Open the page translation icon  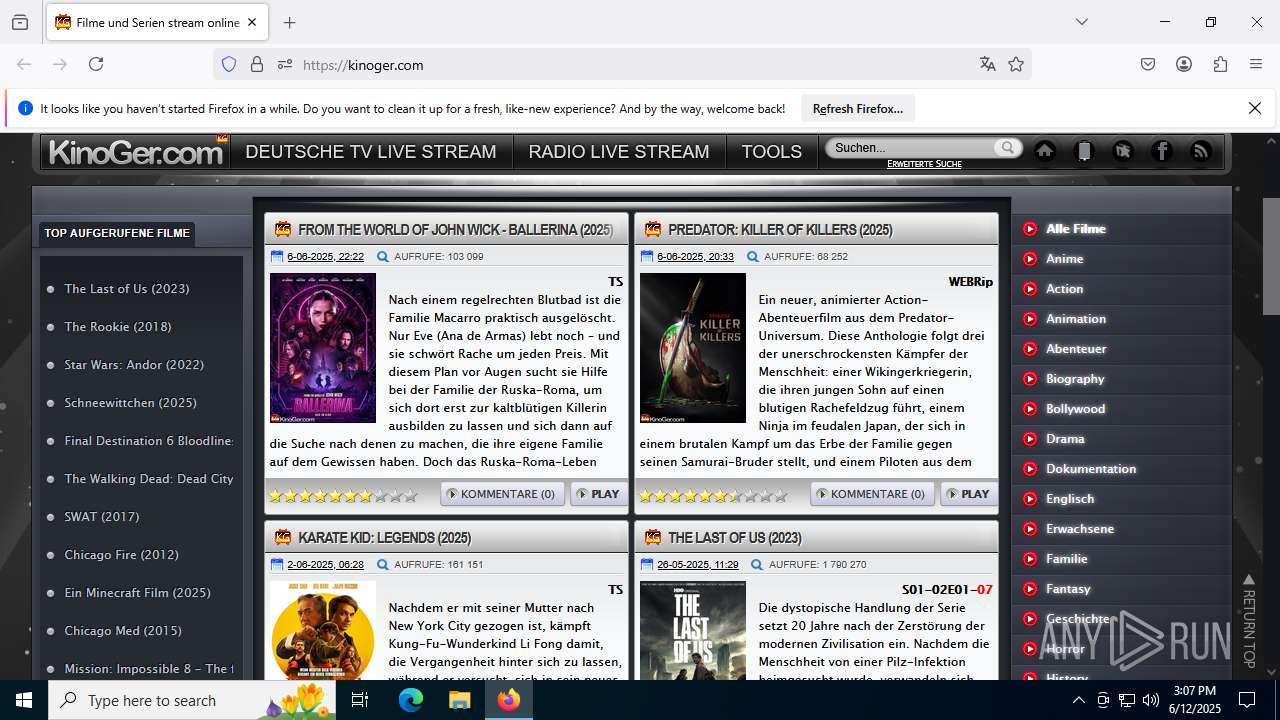tap(988, 64)
